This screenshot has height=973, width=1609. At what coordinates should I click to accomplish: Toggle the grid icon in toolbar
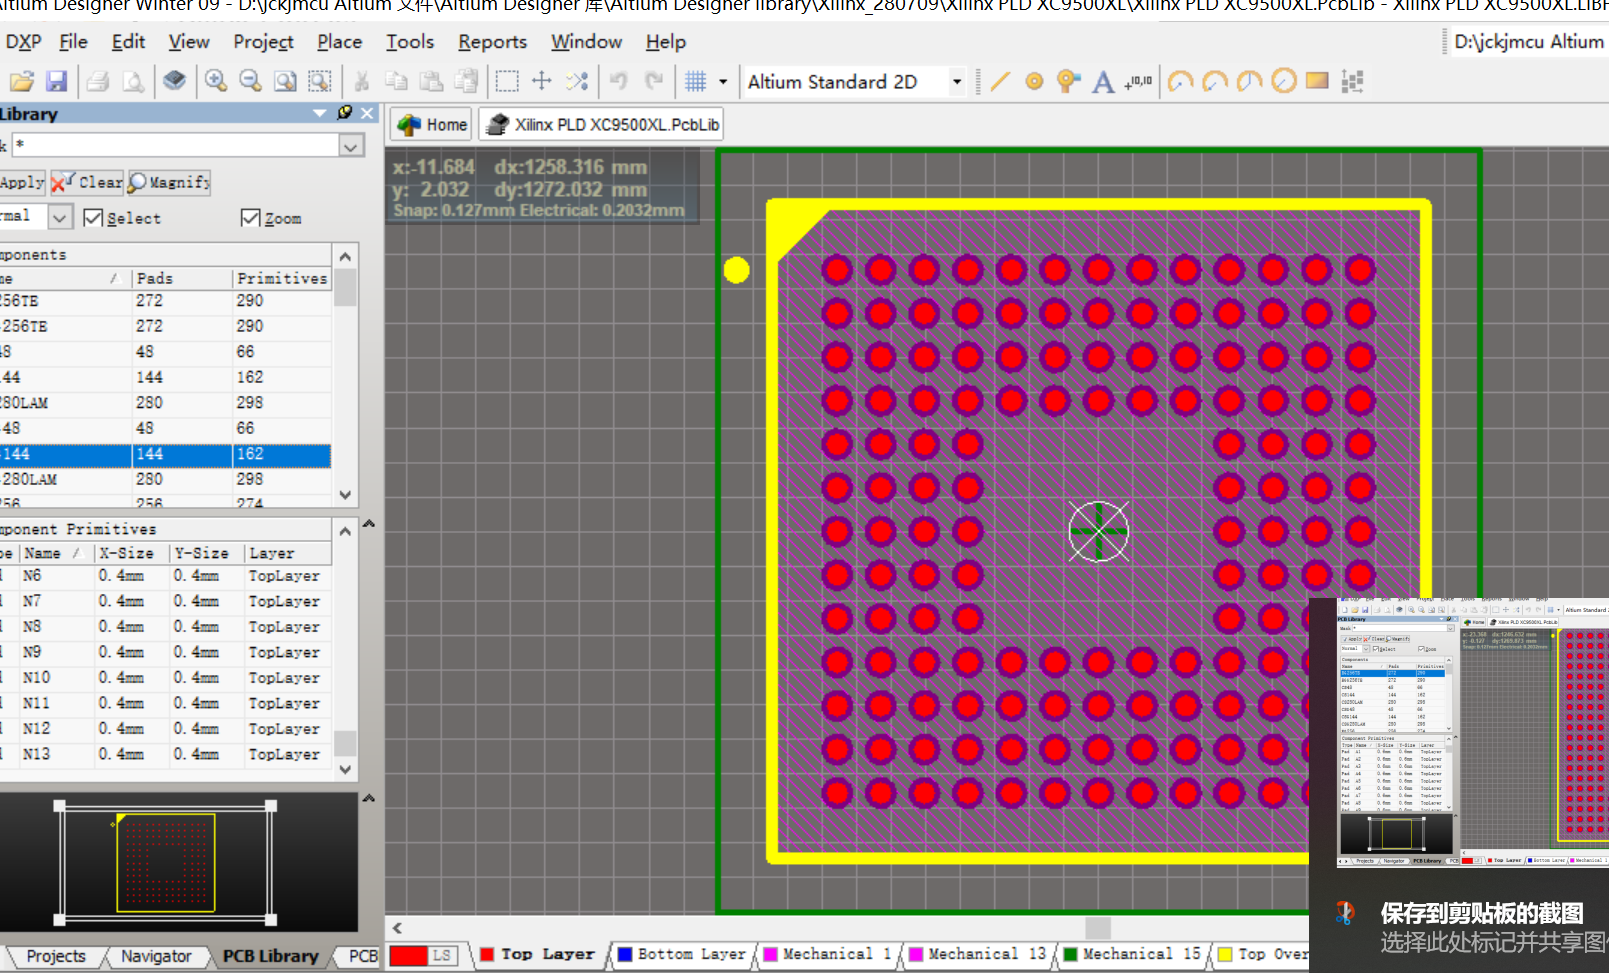[x=696, y=82]
